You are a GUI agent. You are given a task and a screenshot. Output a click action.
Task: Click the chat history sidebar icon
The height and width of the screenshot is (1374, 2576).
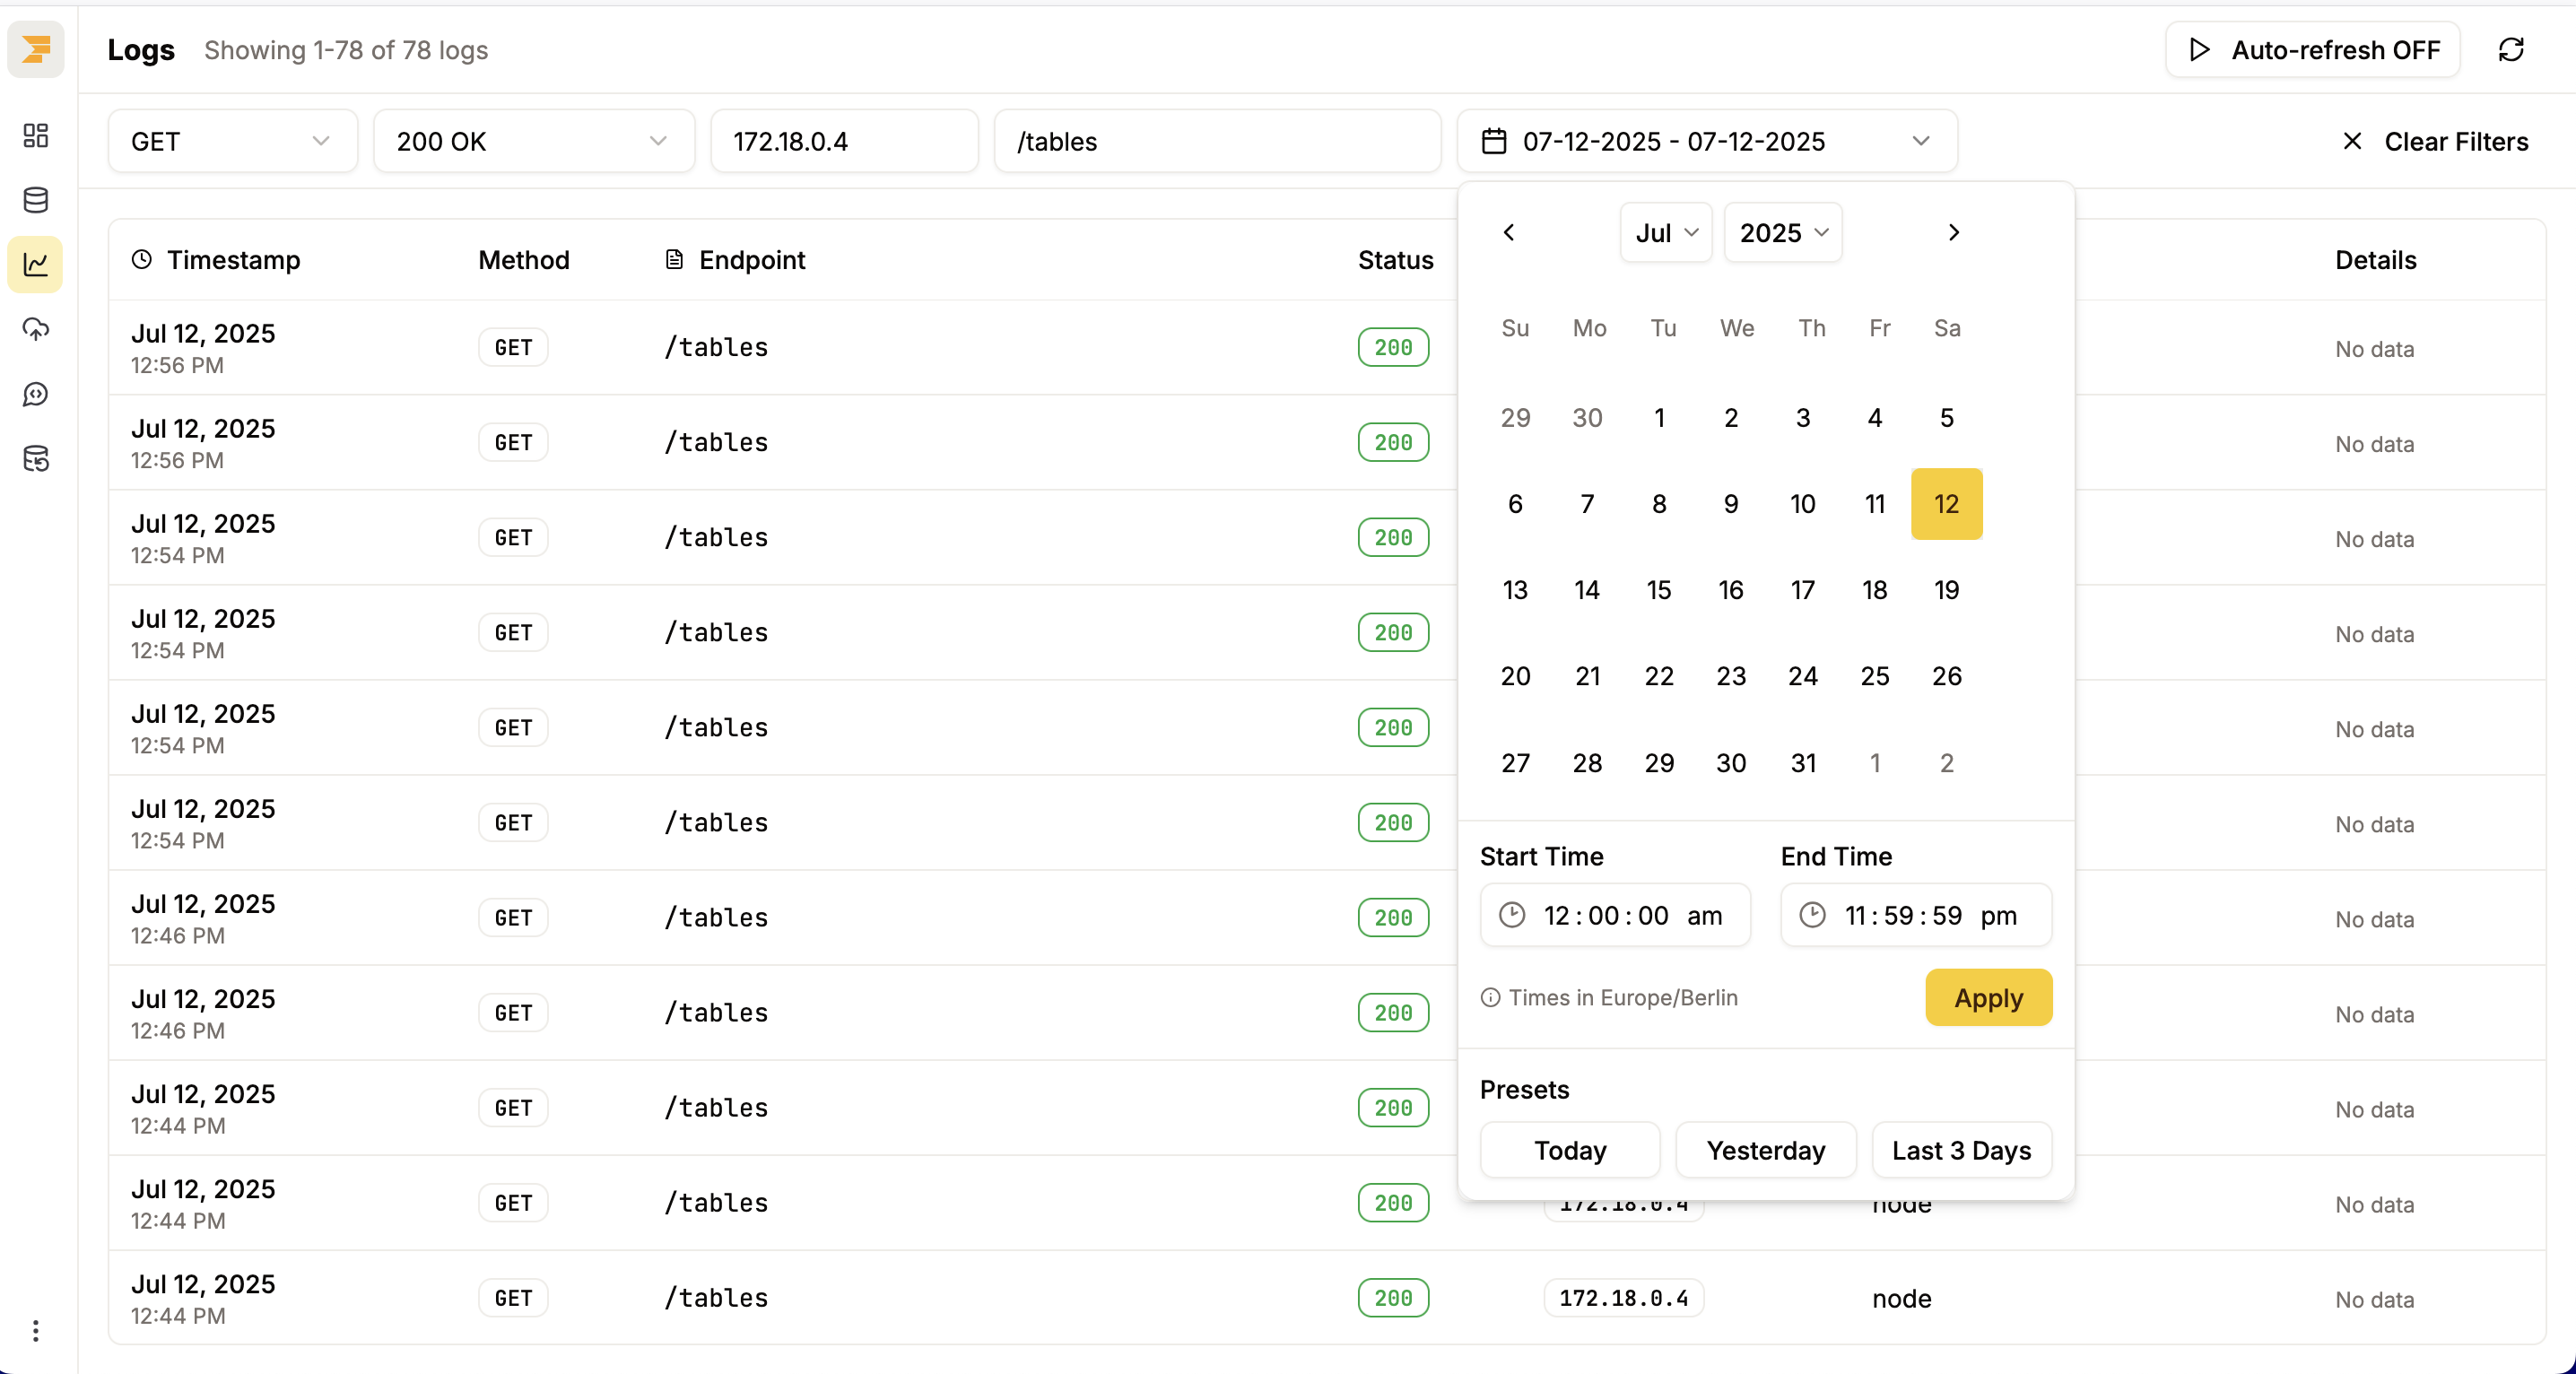tap(36, 394)
